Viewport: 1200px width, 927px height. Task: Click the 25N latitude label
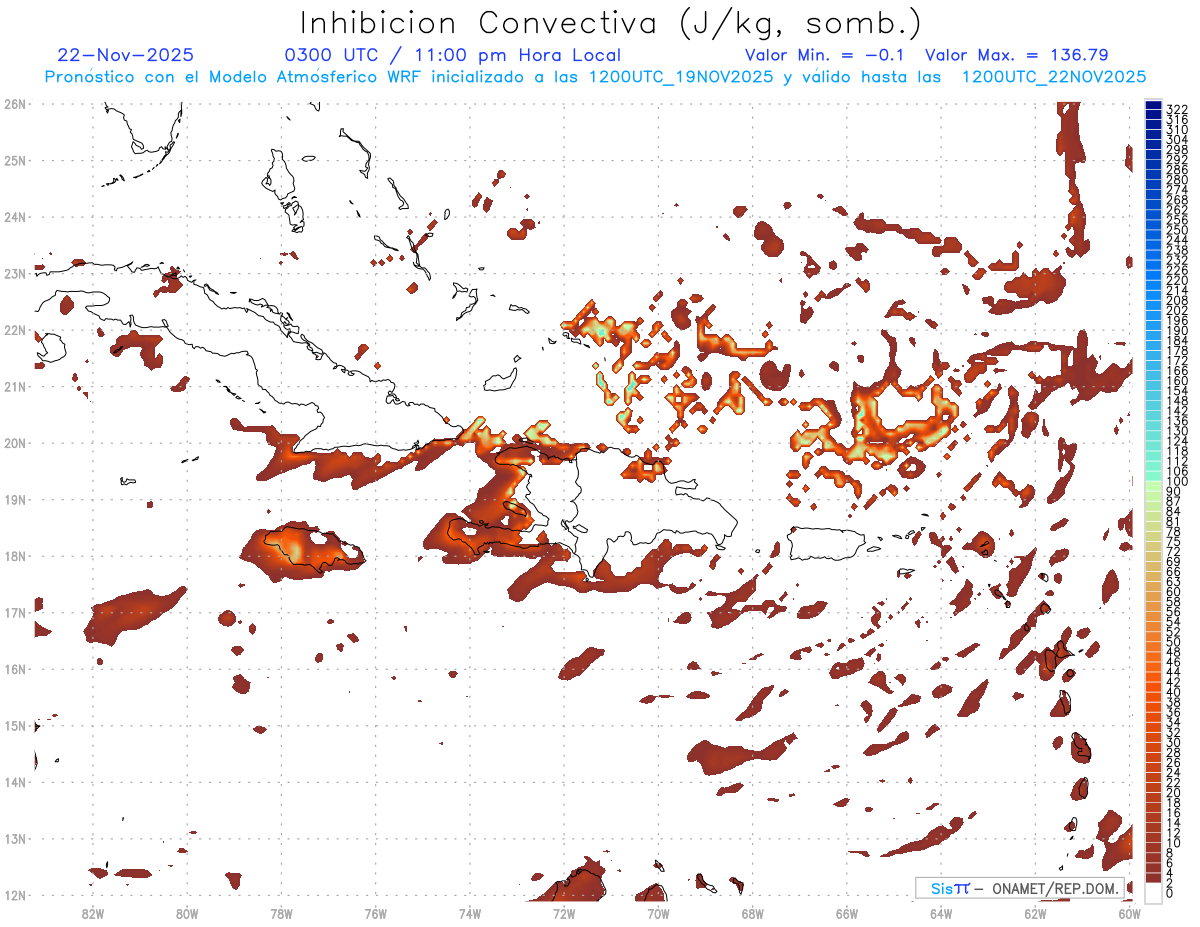coord(14,160)
